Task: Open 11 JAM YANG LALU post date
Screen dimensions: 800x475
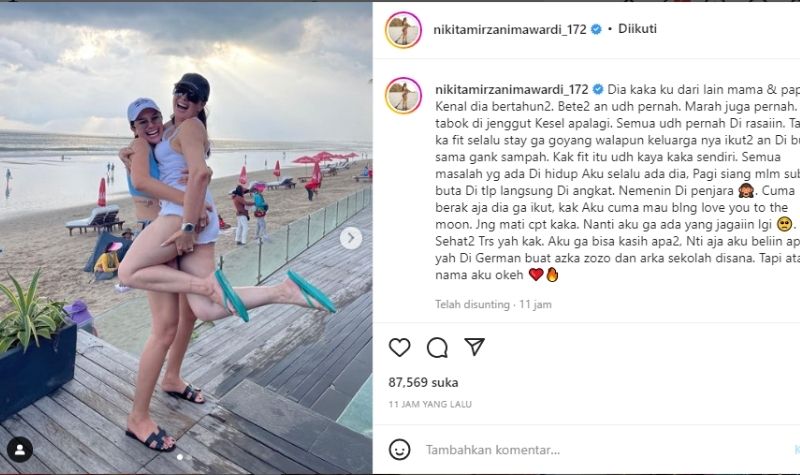Action: [x=430, y=404]
